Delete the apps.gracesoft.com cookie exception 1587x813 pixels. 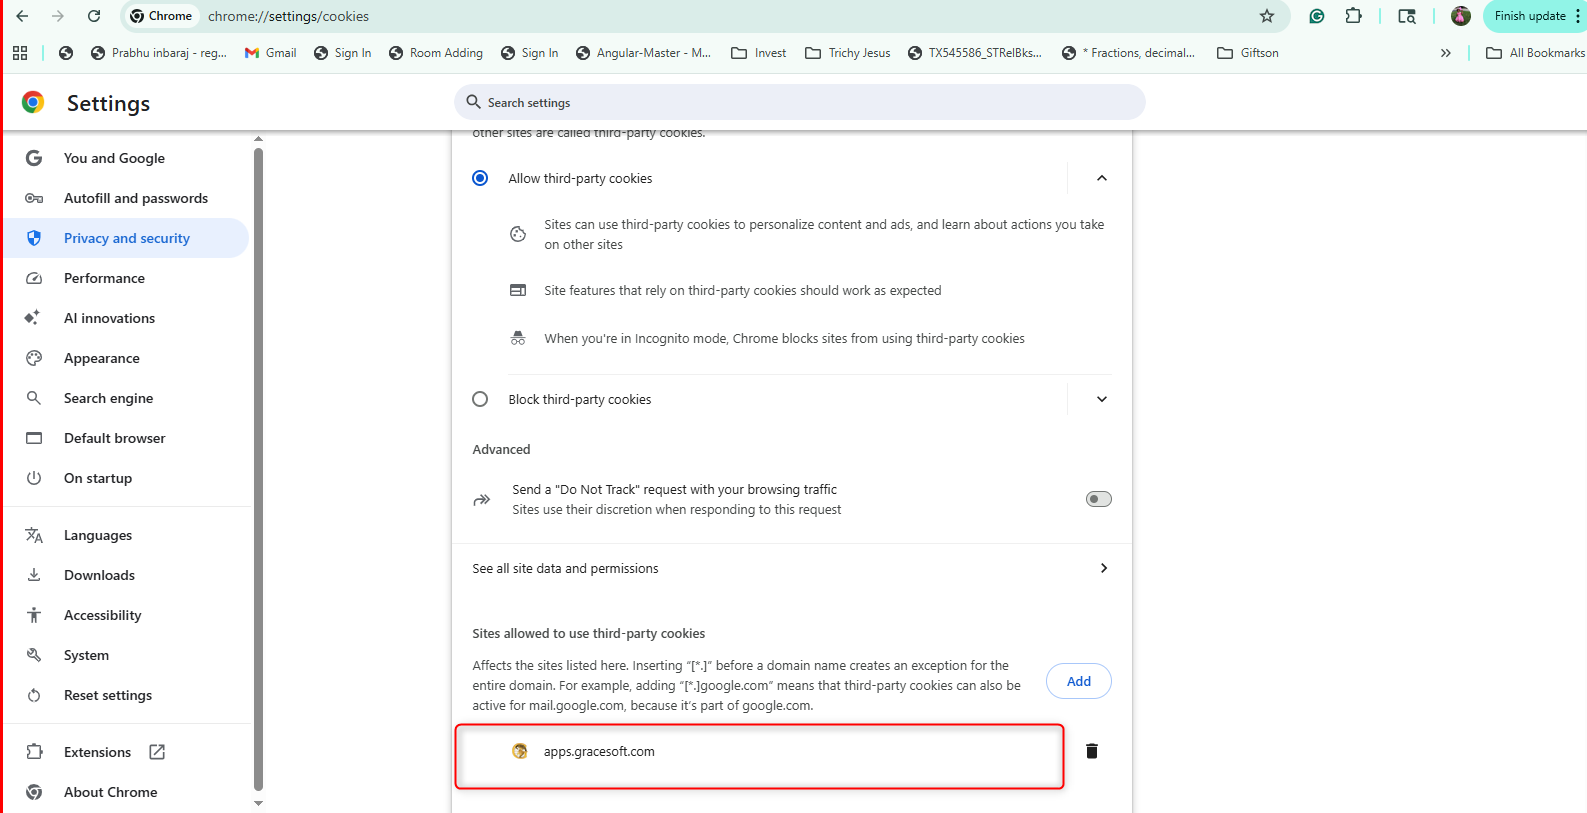[1092, 751]
